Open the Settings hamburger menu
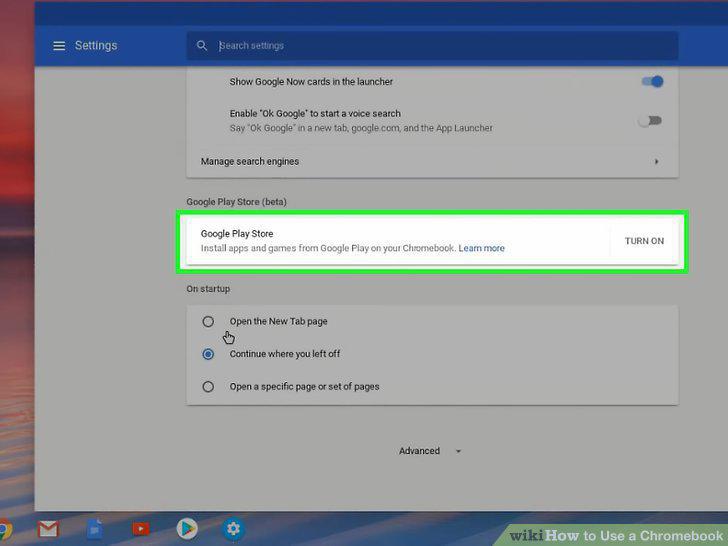This screenshot has width=728, height=546. click(59, 46)
